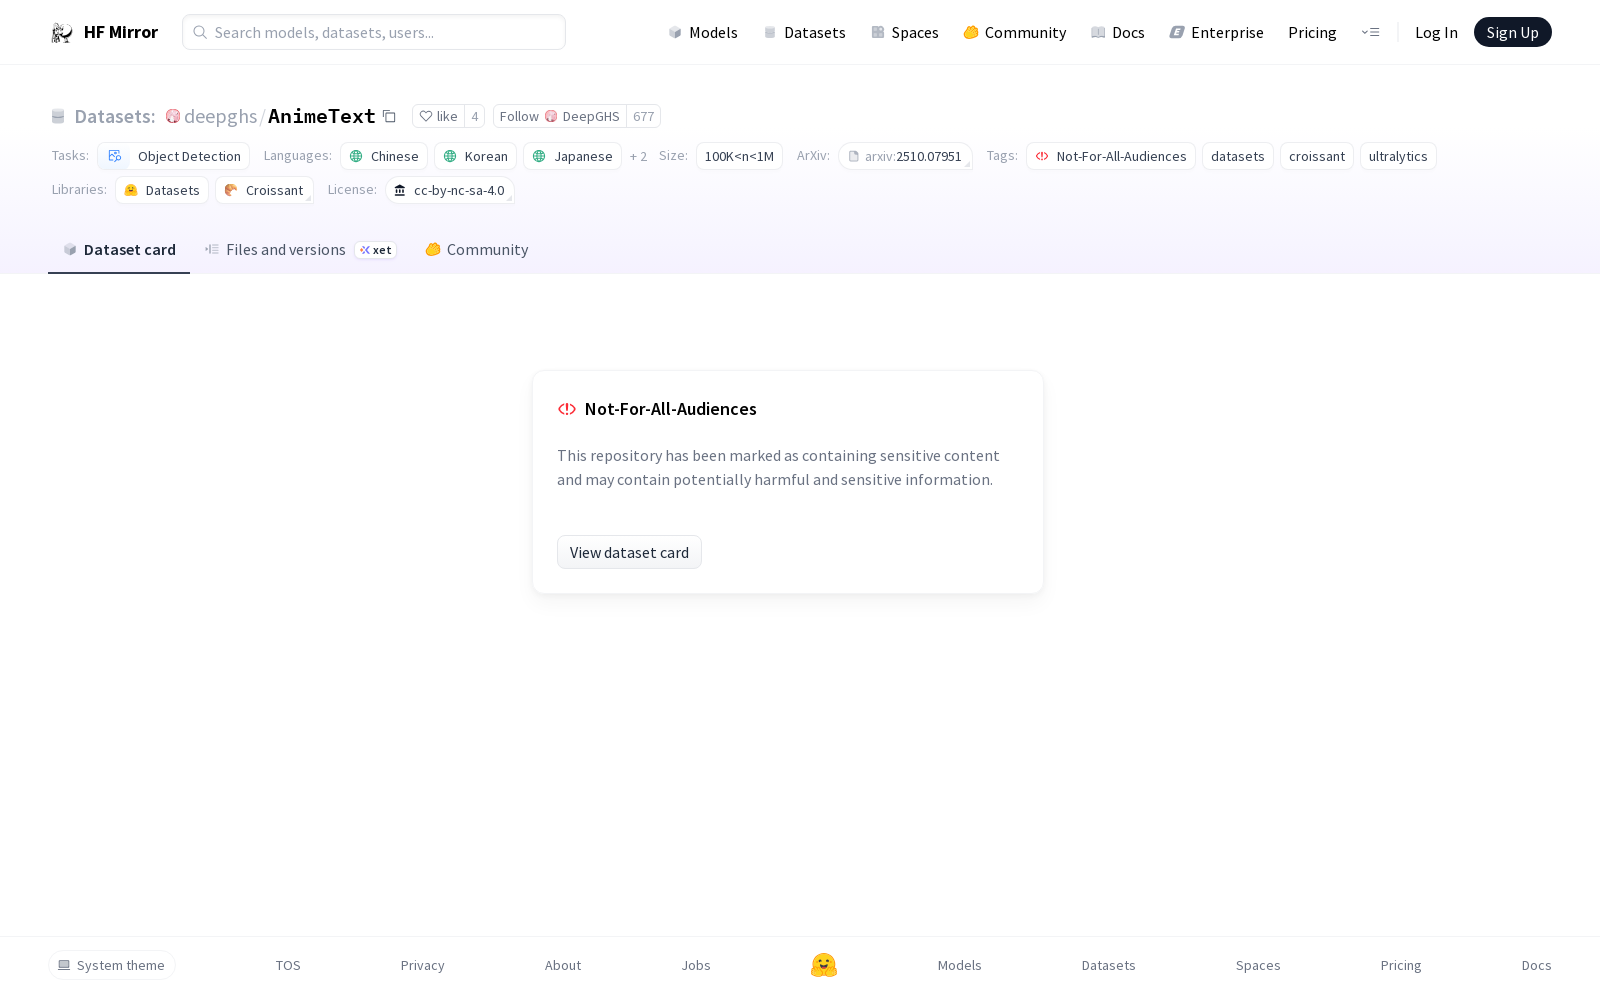1600x1000 pixels.
Task: Select the Japanese language tag
Action: point(572,156)
